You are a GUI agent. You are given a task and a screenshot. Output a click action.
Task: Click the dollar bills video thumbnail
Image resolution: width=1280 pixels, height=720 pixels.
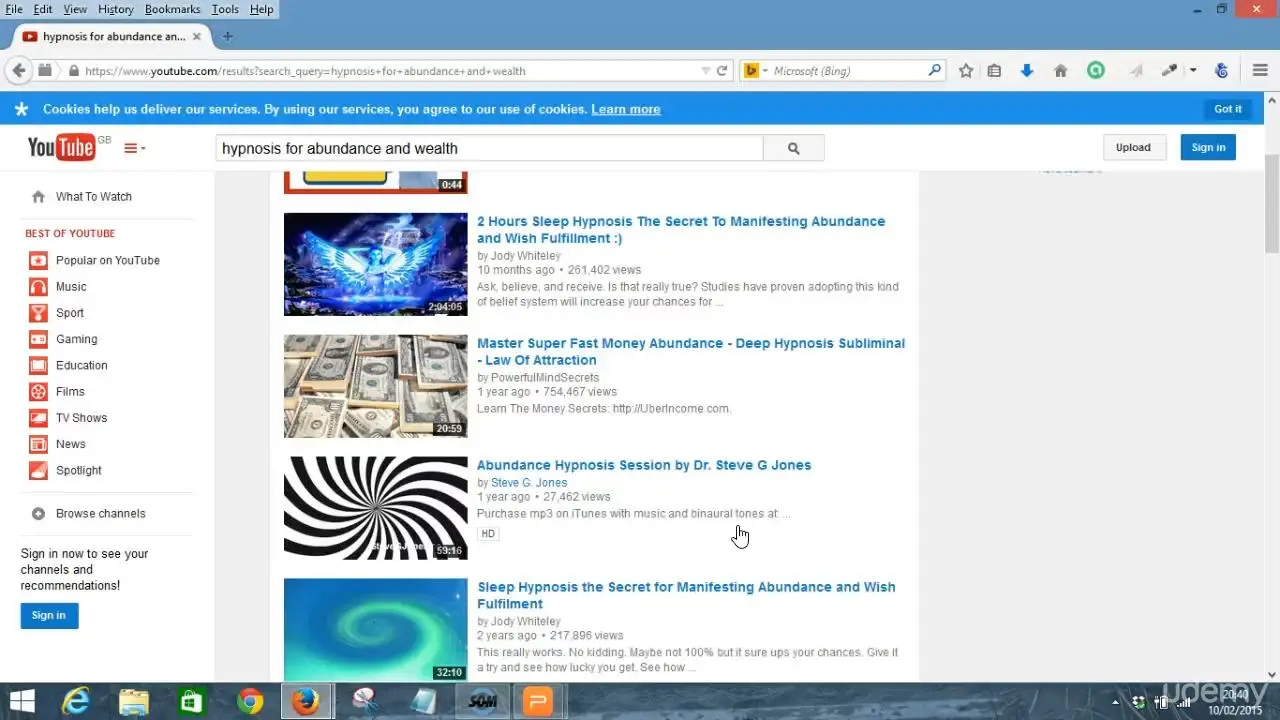pyautogui.click(x=376, y=386)
